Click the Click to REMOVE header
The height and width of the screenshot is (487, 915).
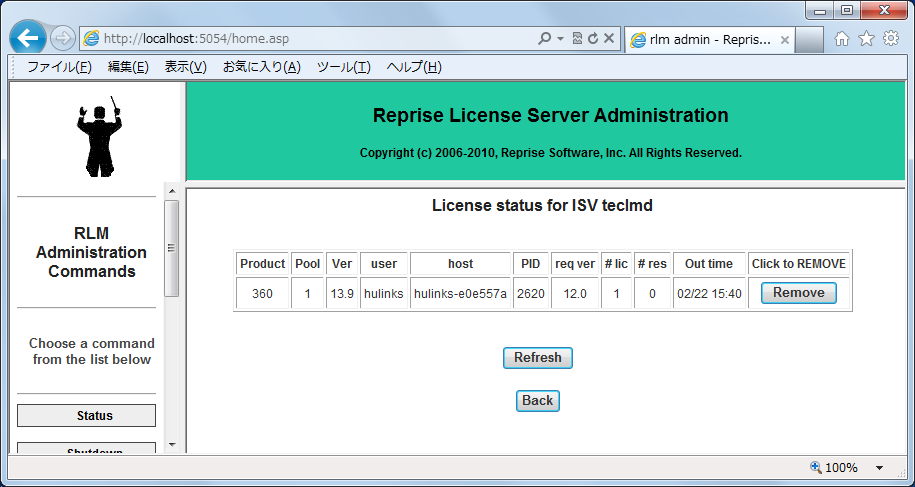[x=799, y=264]
